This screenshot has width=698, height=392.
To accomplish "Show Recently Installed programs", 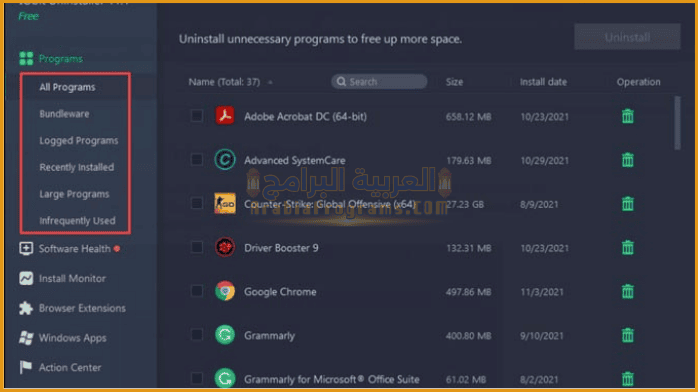I will coord(77,167).
